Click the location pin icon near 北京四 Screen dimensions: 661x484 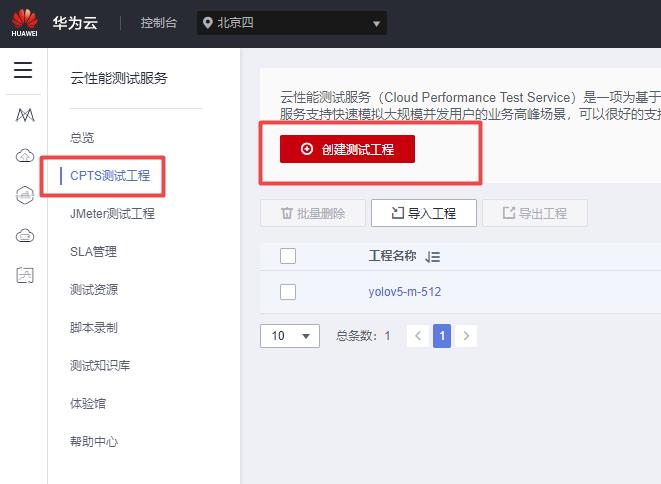[x=207, y=23]
